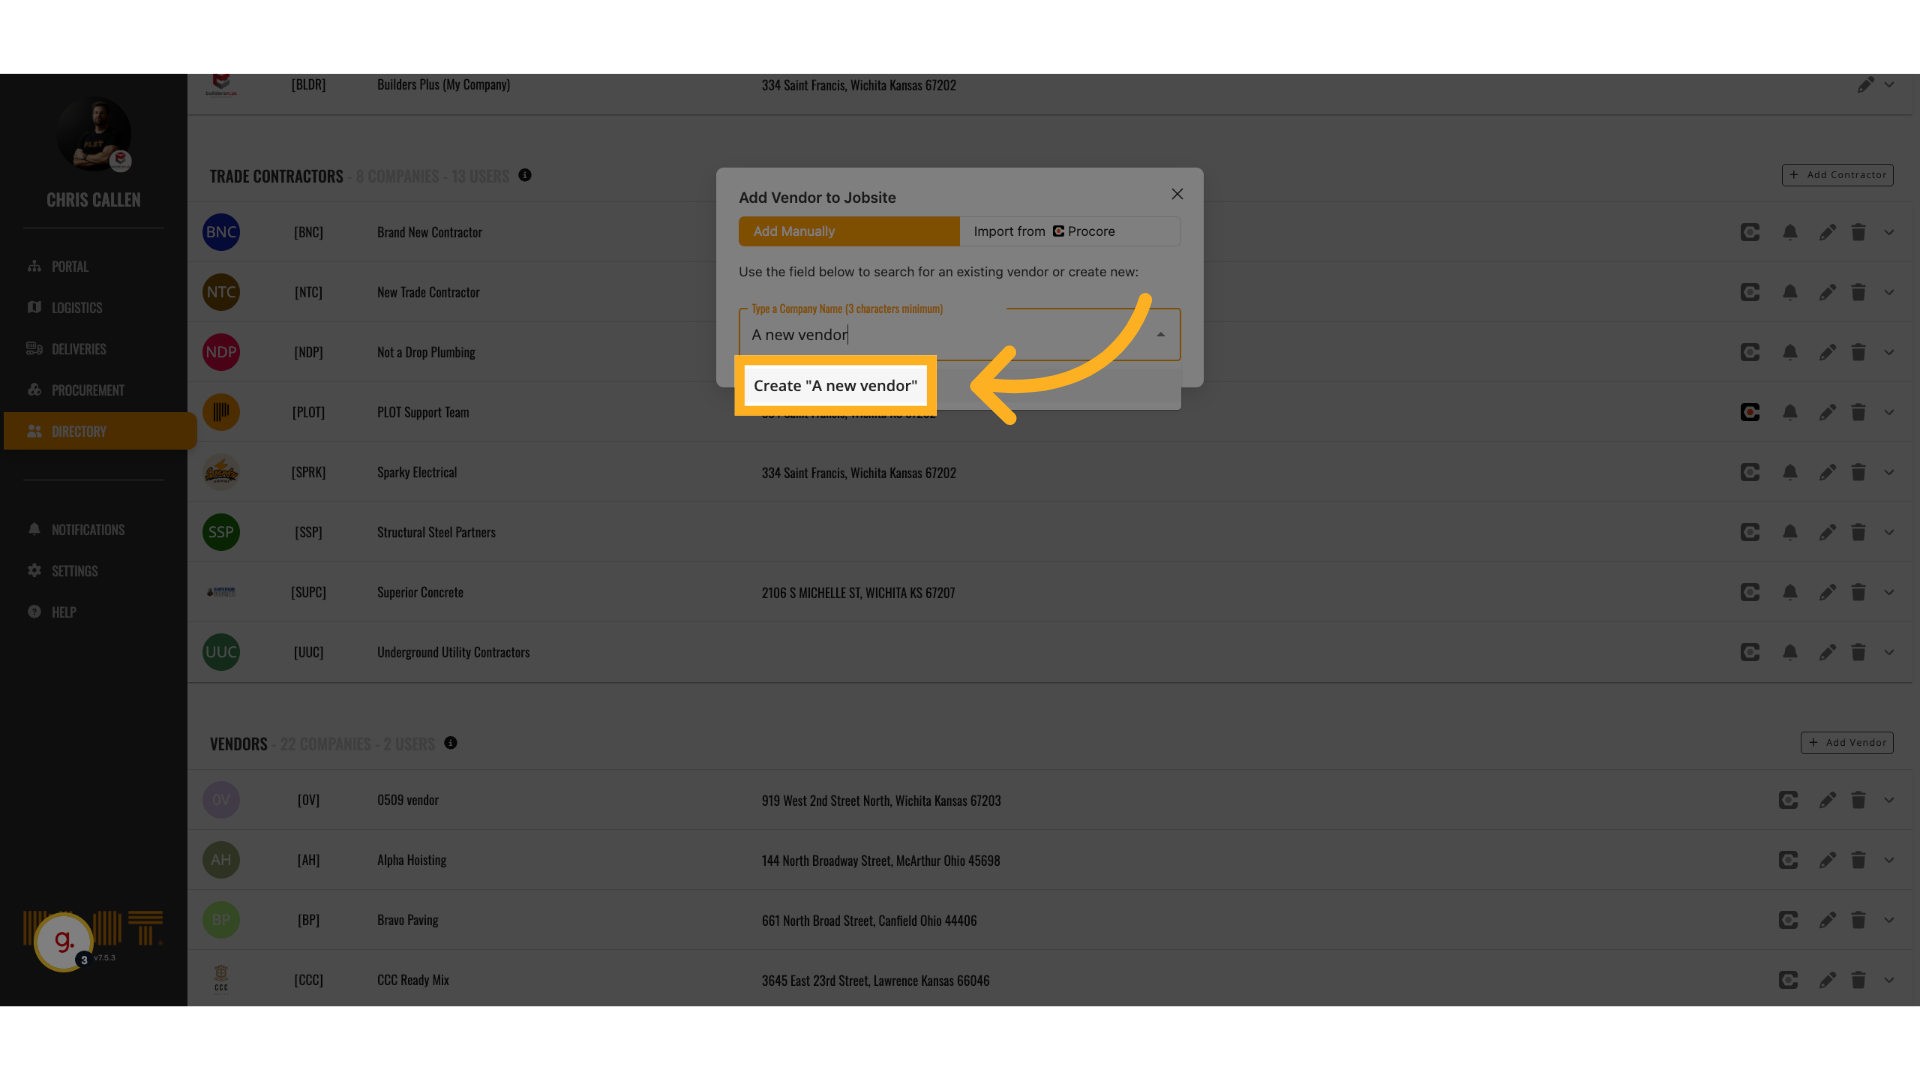Delete Bravo Paving via trash icon
The width and height of the screenshot is (1920, 1080).
[1858, 920]
